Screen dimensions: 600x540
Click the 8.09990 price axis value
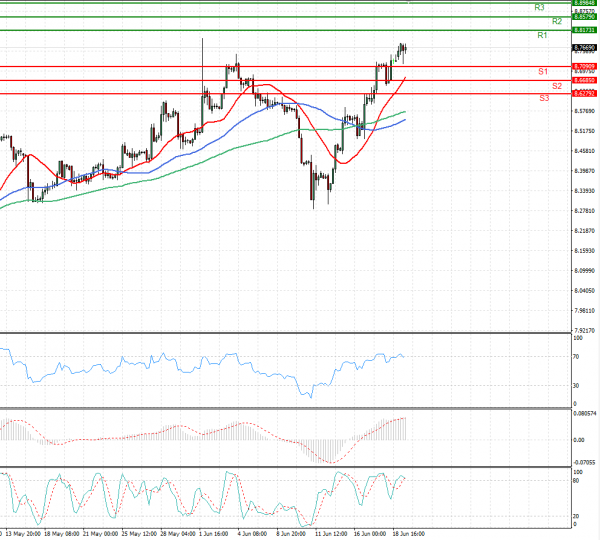(584, 271)
